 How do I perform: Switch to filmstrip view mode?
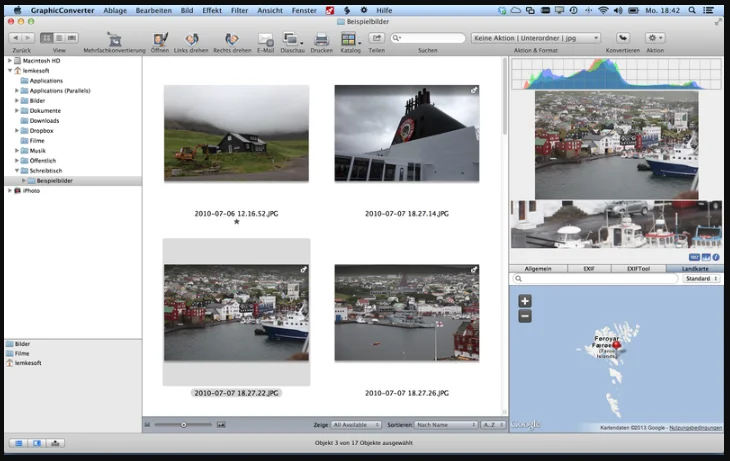pyautogui.click(x=72, y=38)
